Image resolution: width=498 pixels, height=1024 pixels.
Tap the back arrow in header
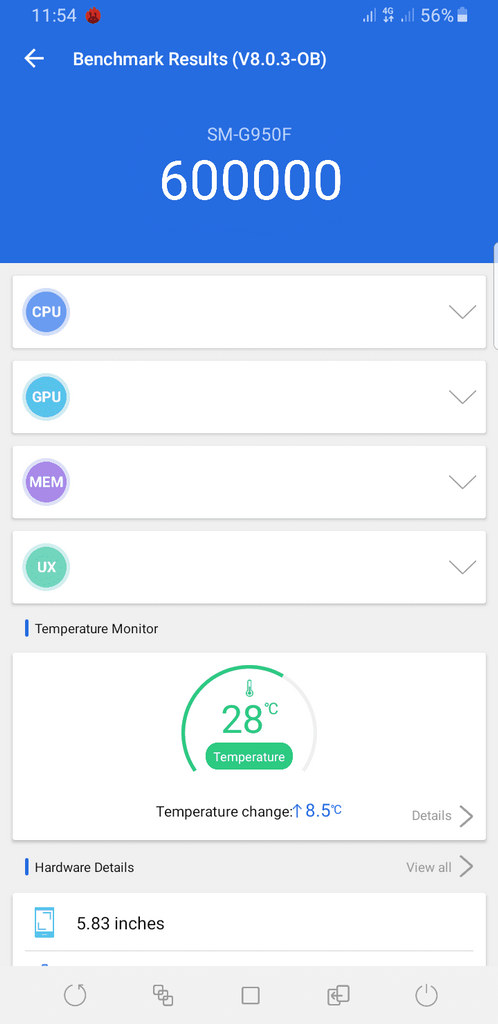coord(34,59)
